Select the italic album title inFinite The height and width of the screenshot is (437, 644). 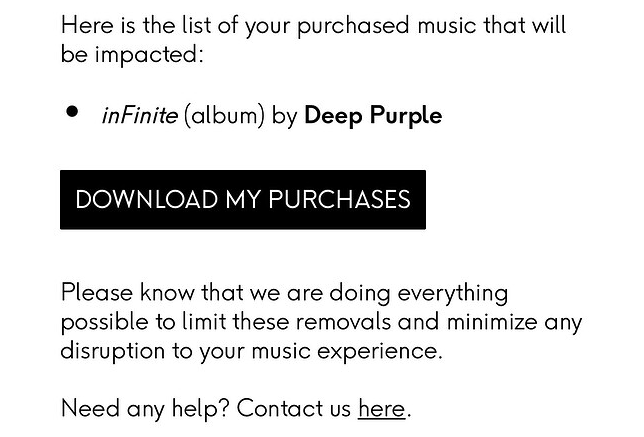pos(140,115)
